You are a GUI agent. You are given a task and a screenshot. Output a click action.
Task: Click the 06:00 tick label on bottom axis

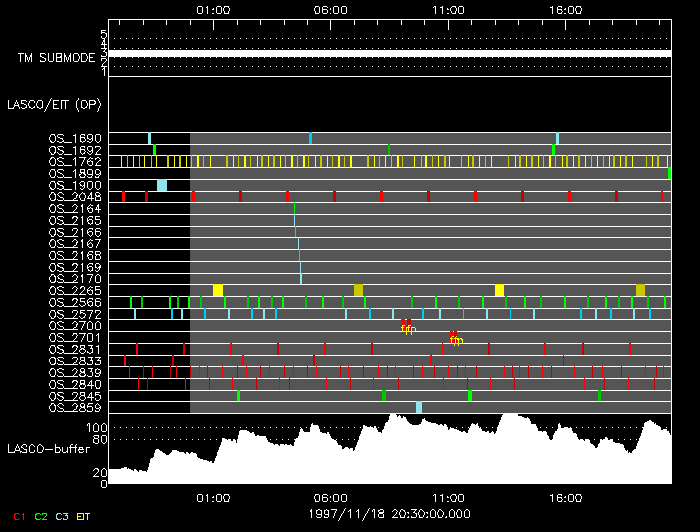(x=330, y=497)
